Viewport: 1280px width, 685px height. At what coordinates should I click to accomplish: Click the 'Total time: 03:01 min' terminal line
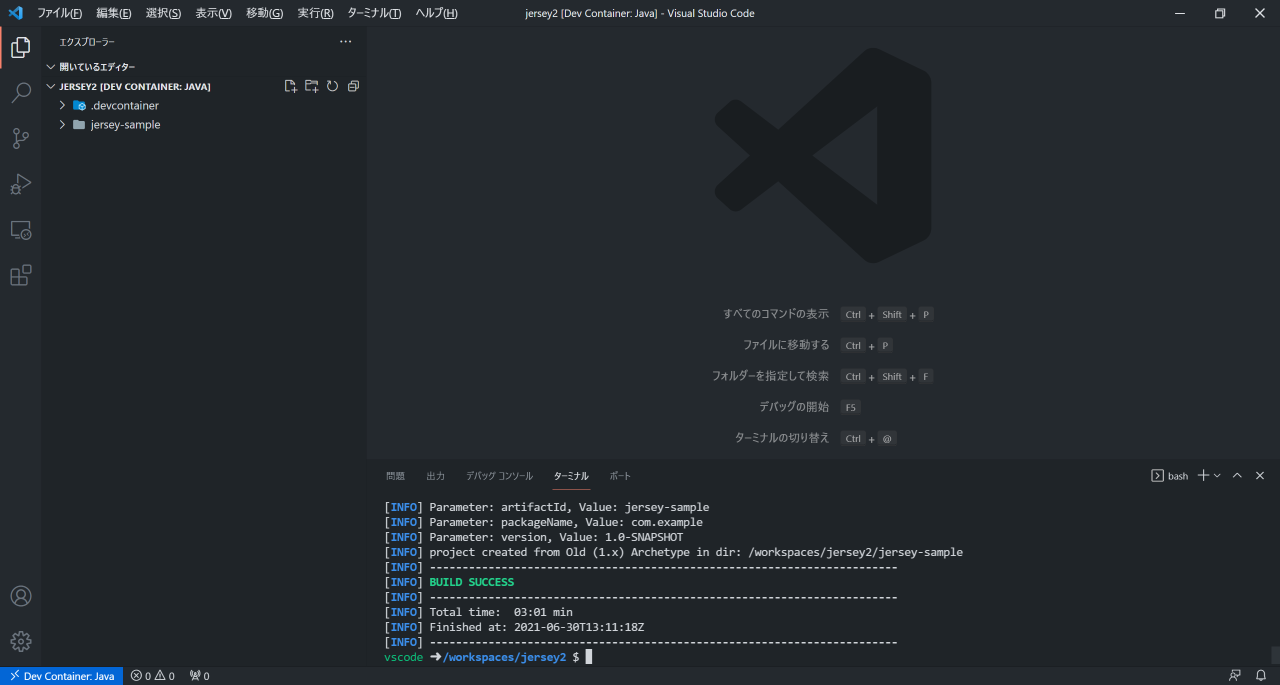[x=478, y=612]
